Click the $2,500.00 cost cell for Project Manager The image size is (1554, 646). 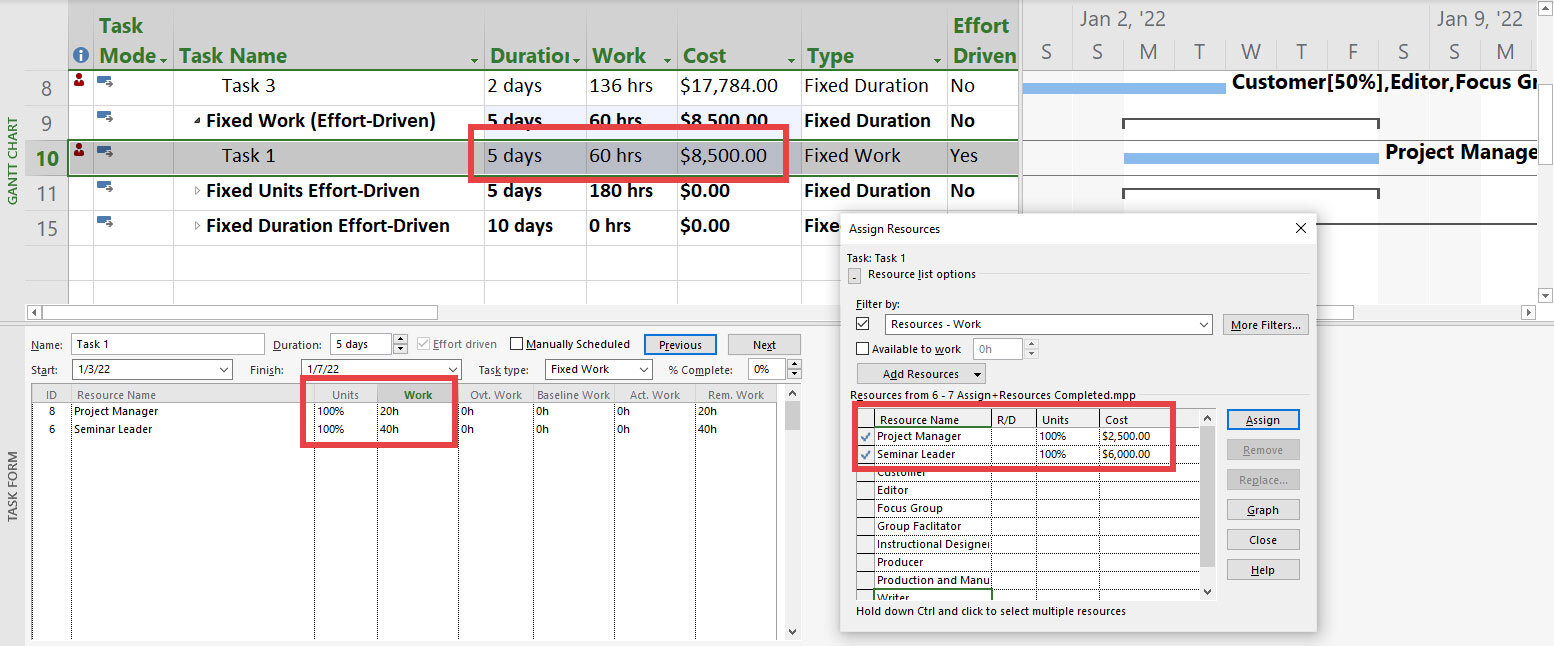pyautogui.click(x=1148, y=436)
